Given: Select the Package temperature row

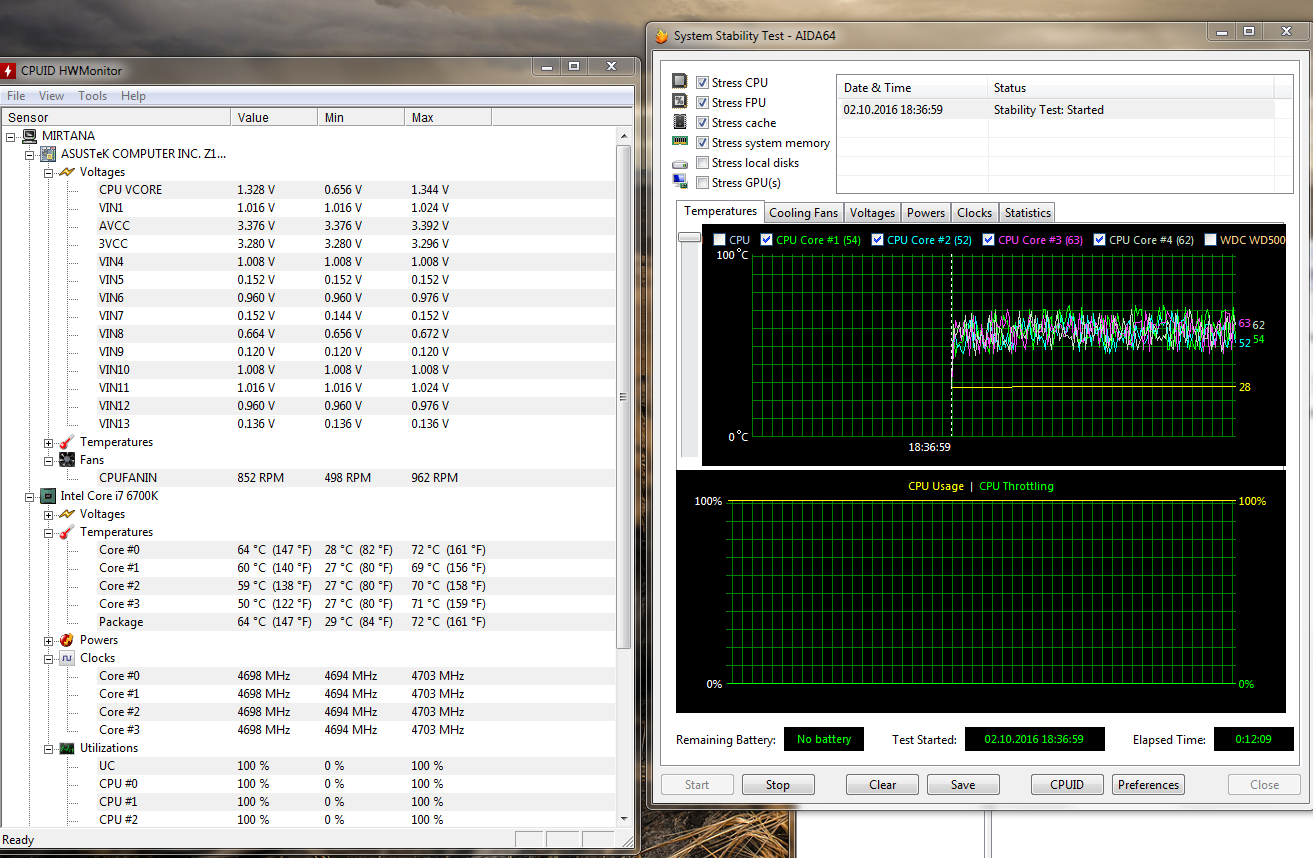Looking at the screenshot, I should tap(308, 622).
